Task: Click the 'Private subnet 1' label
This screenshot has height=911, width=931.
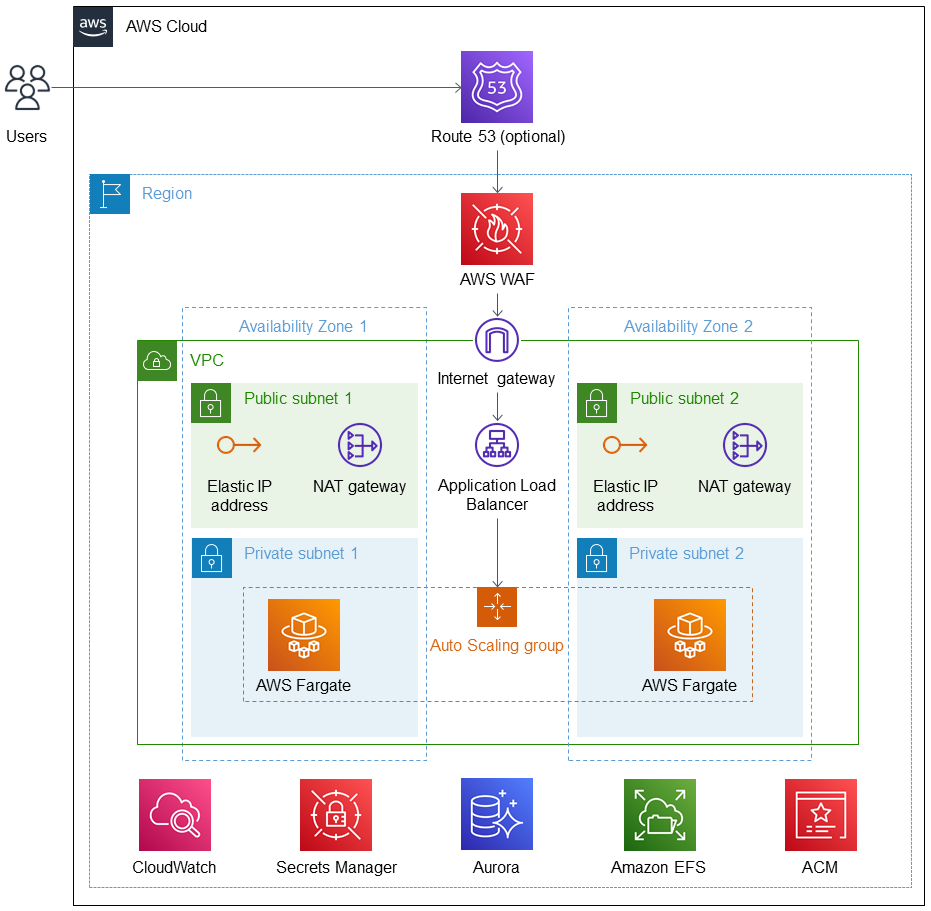Action: pos(301,553)
